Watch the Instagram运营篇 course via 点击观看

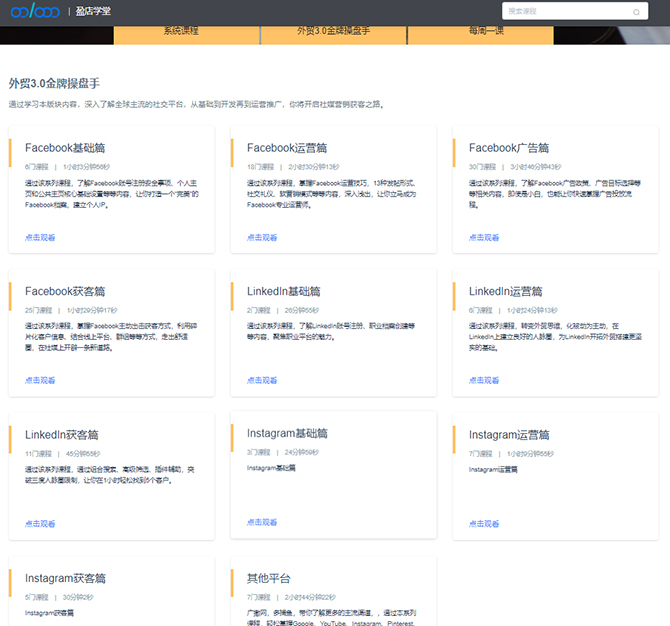(x=484, y=524)
